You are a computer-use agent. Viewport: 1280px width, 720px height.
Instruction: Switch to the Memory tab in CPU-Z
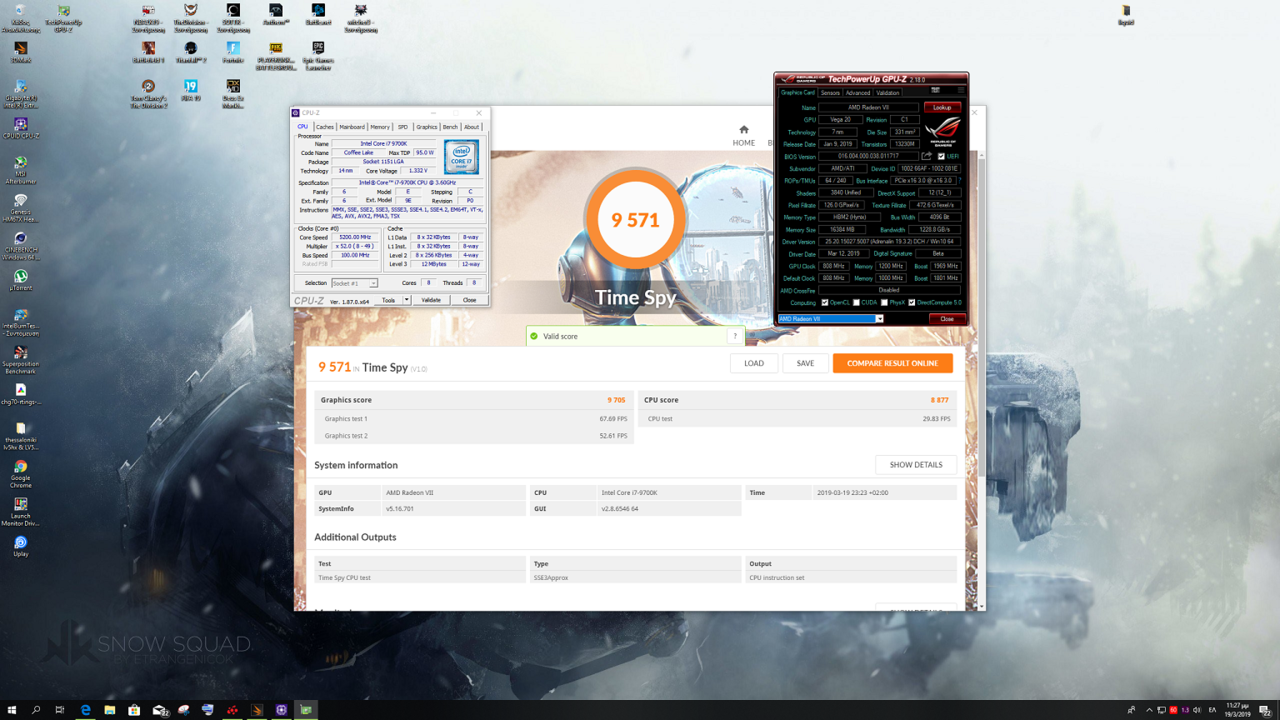click(380, 127)
